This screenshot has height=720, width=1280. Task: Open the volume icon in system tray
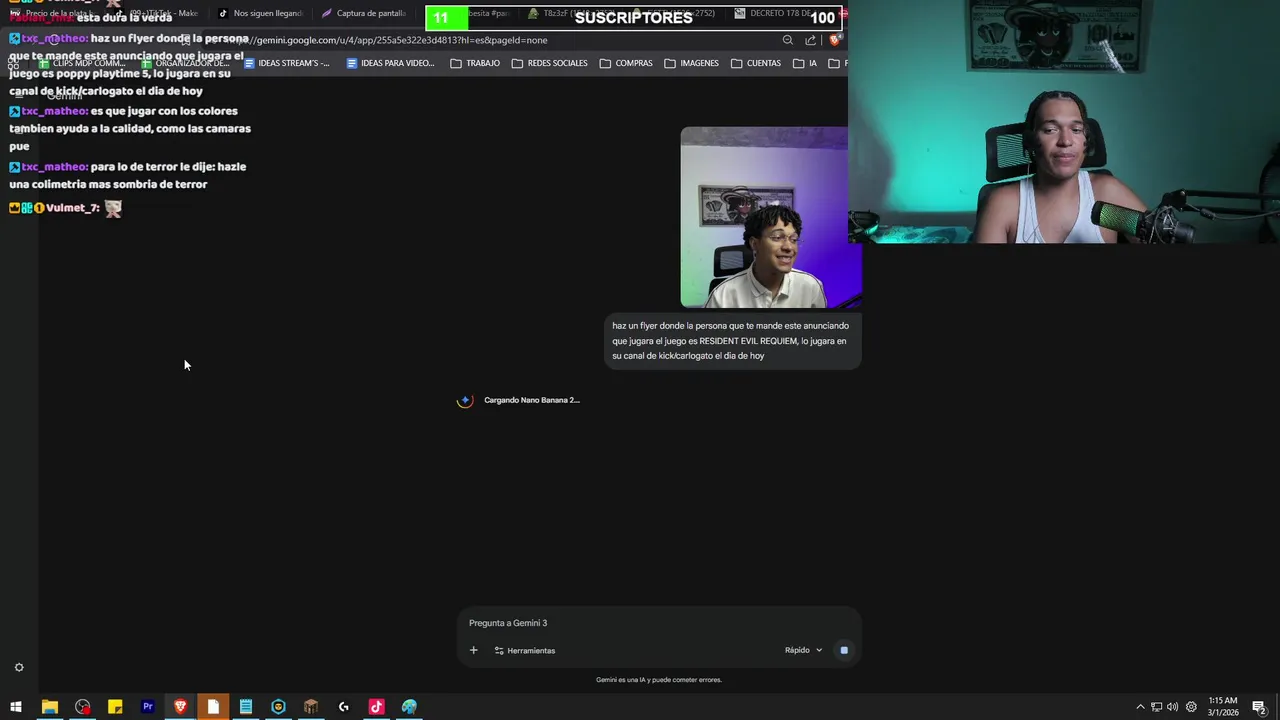1173,707
